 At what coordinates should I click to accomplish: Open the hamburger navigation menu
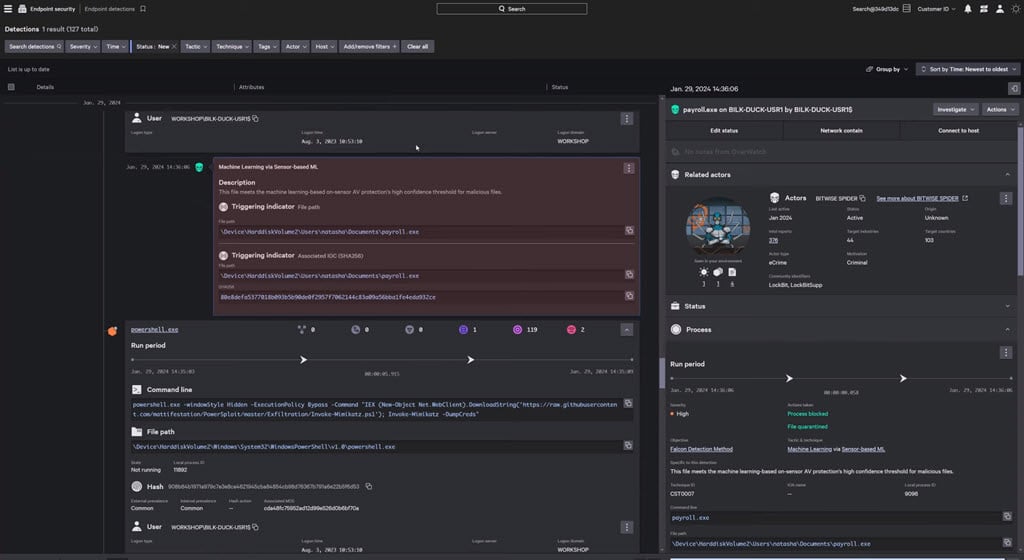click(x=9, y=8)
